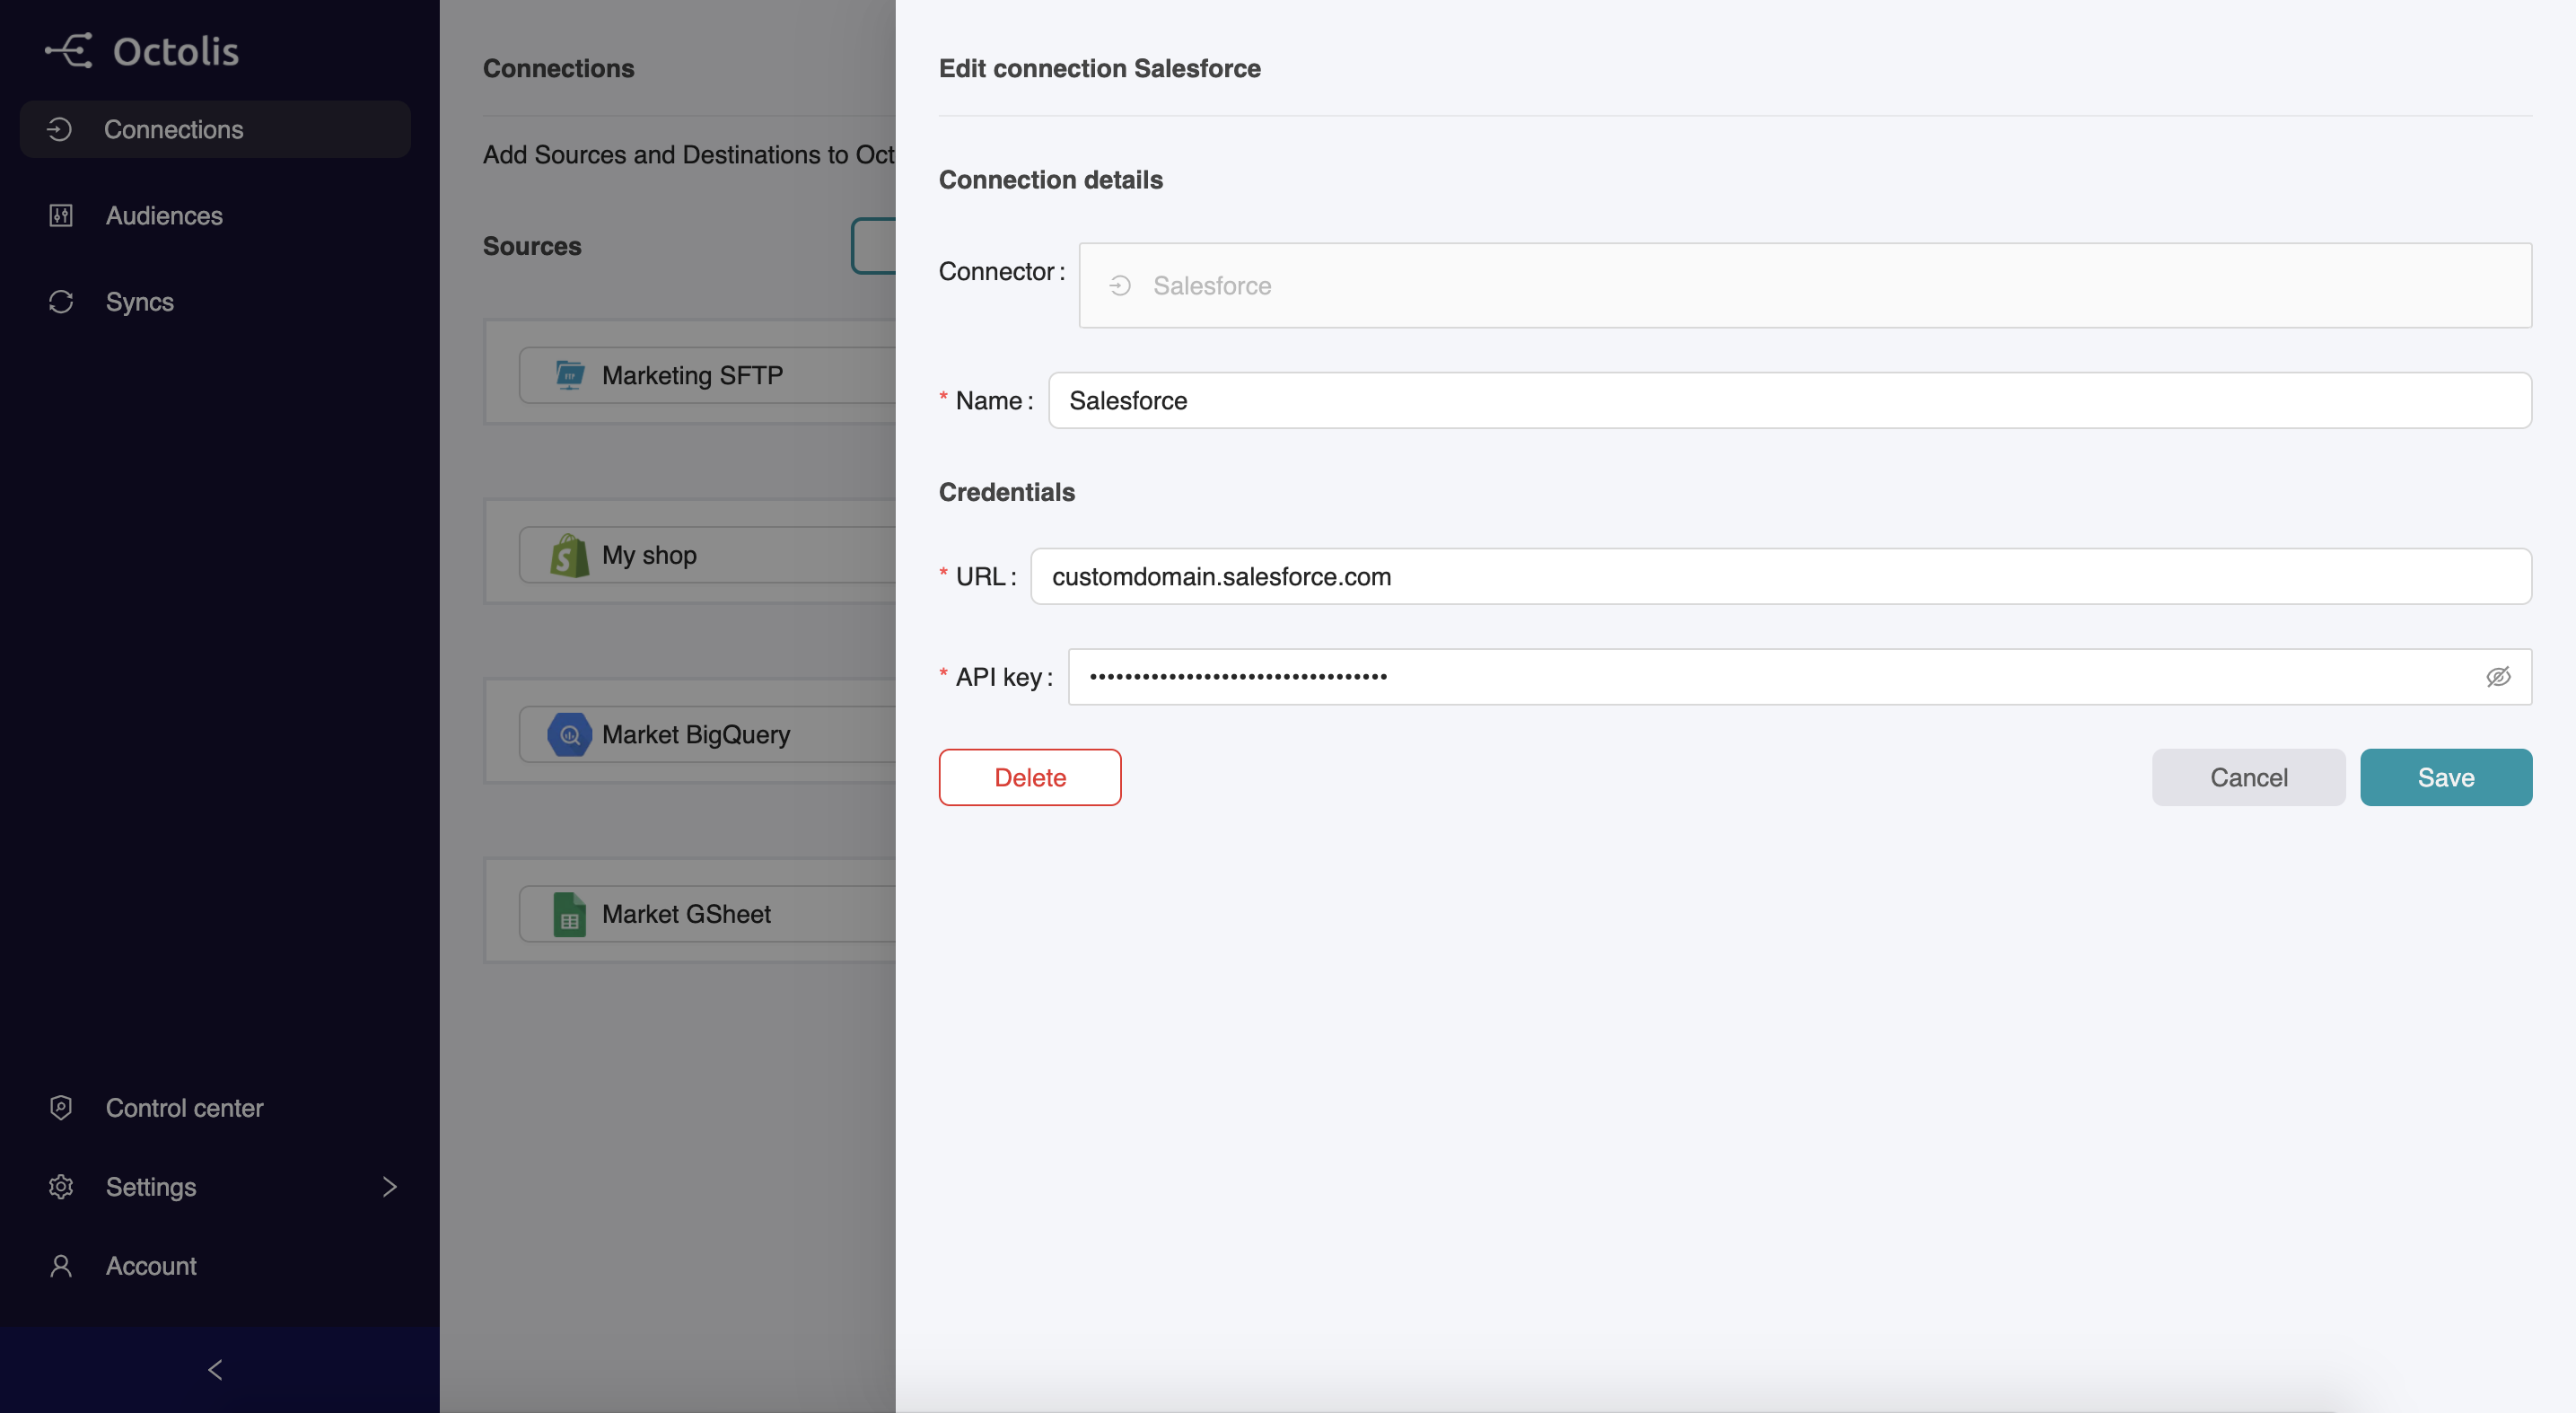This screenshot has width=2576, height=1413.
Task: Click the Shopify icon for My shop
Action: 570,555
